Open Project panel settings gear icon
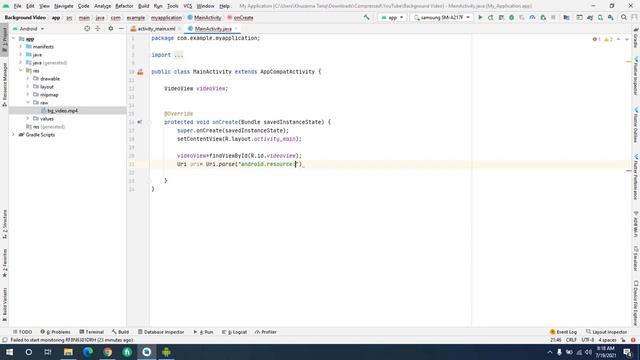Screen dimensions: 640x360 [x=111, y=29]
